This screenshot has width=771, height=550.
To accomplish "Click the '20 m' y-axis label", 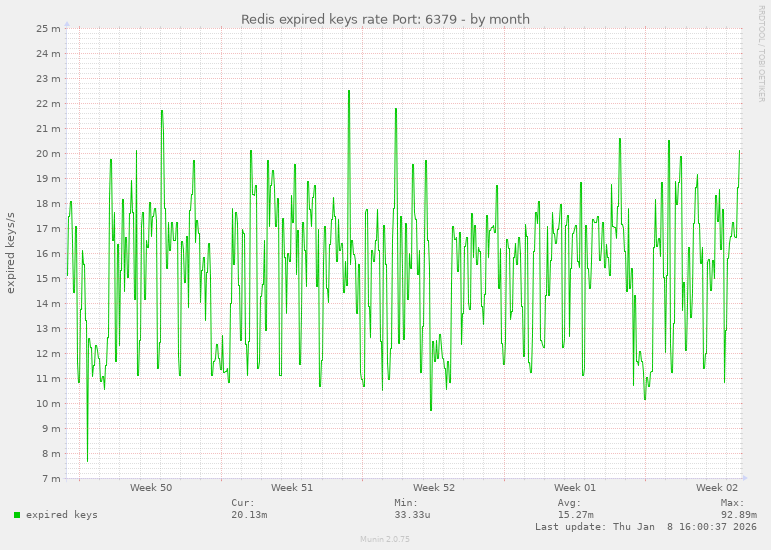I will tap(48, 154).
